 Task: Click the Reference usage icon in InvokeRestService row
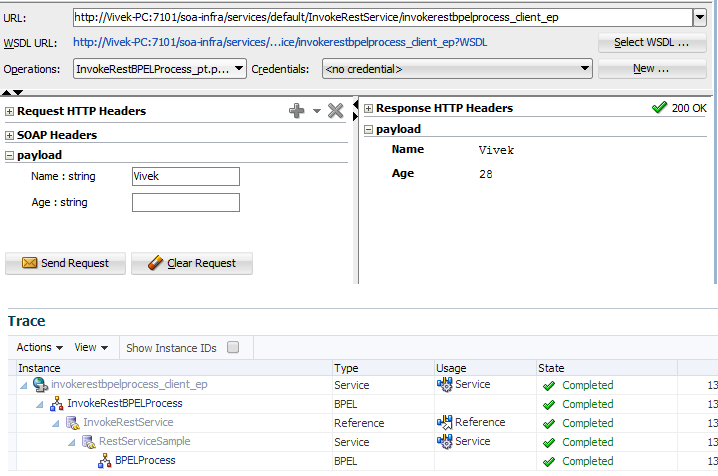pos(444,422)
